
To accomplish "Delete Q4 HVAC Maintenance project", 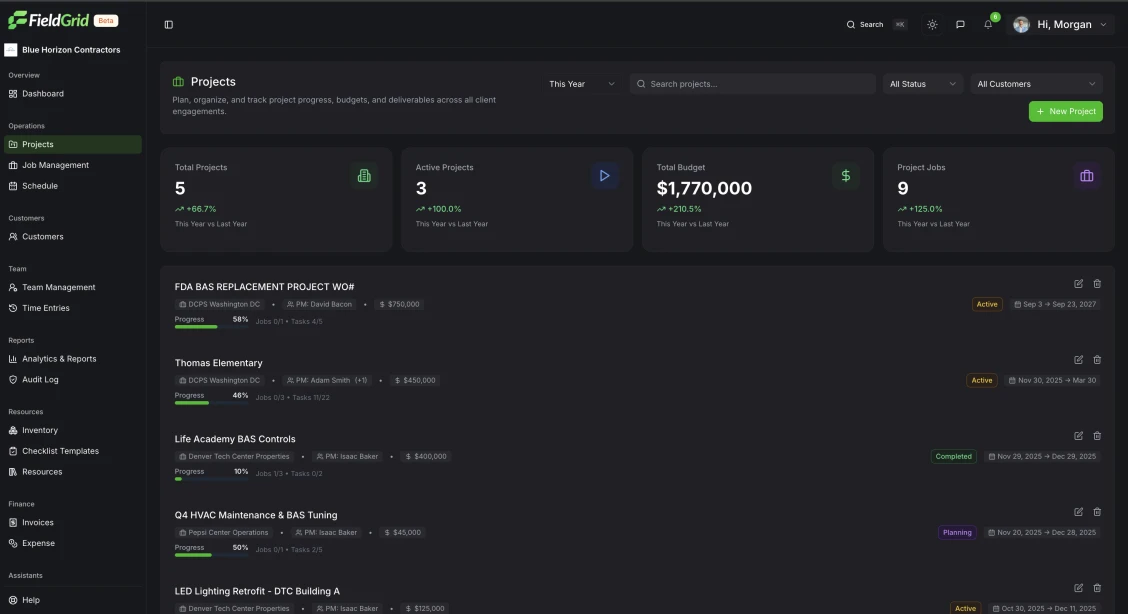I will pyautogui.click(x=1097, y=512).
